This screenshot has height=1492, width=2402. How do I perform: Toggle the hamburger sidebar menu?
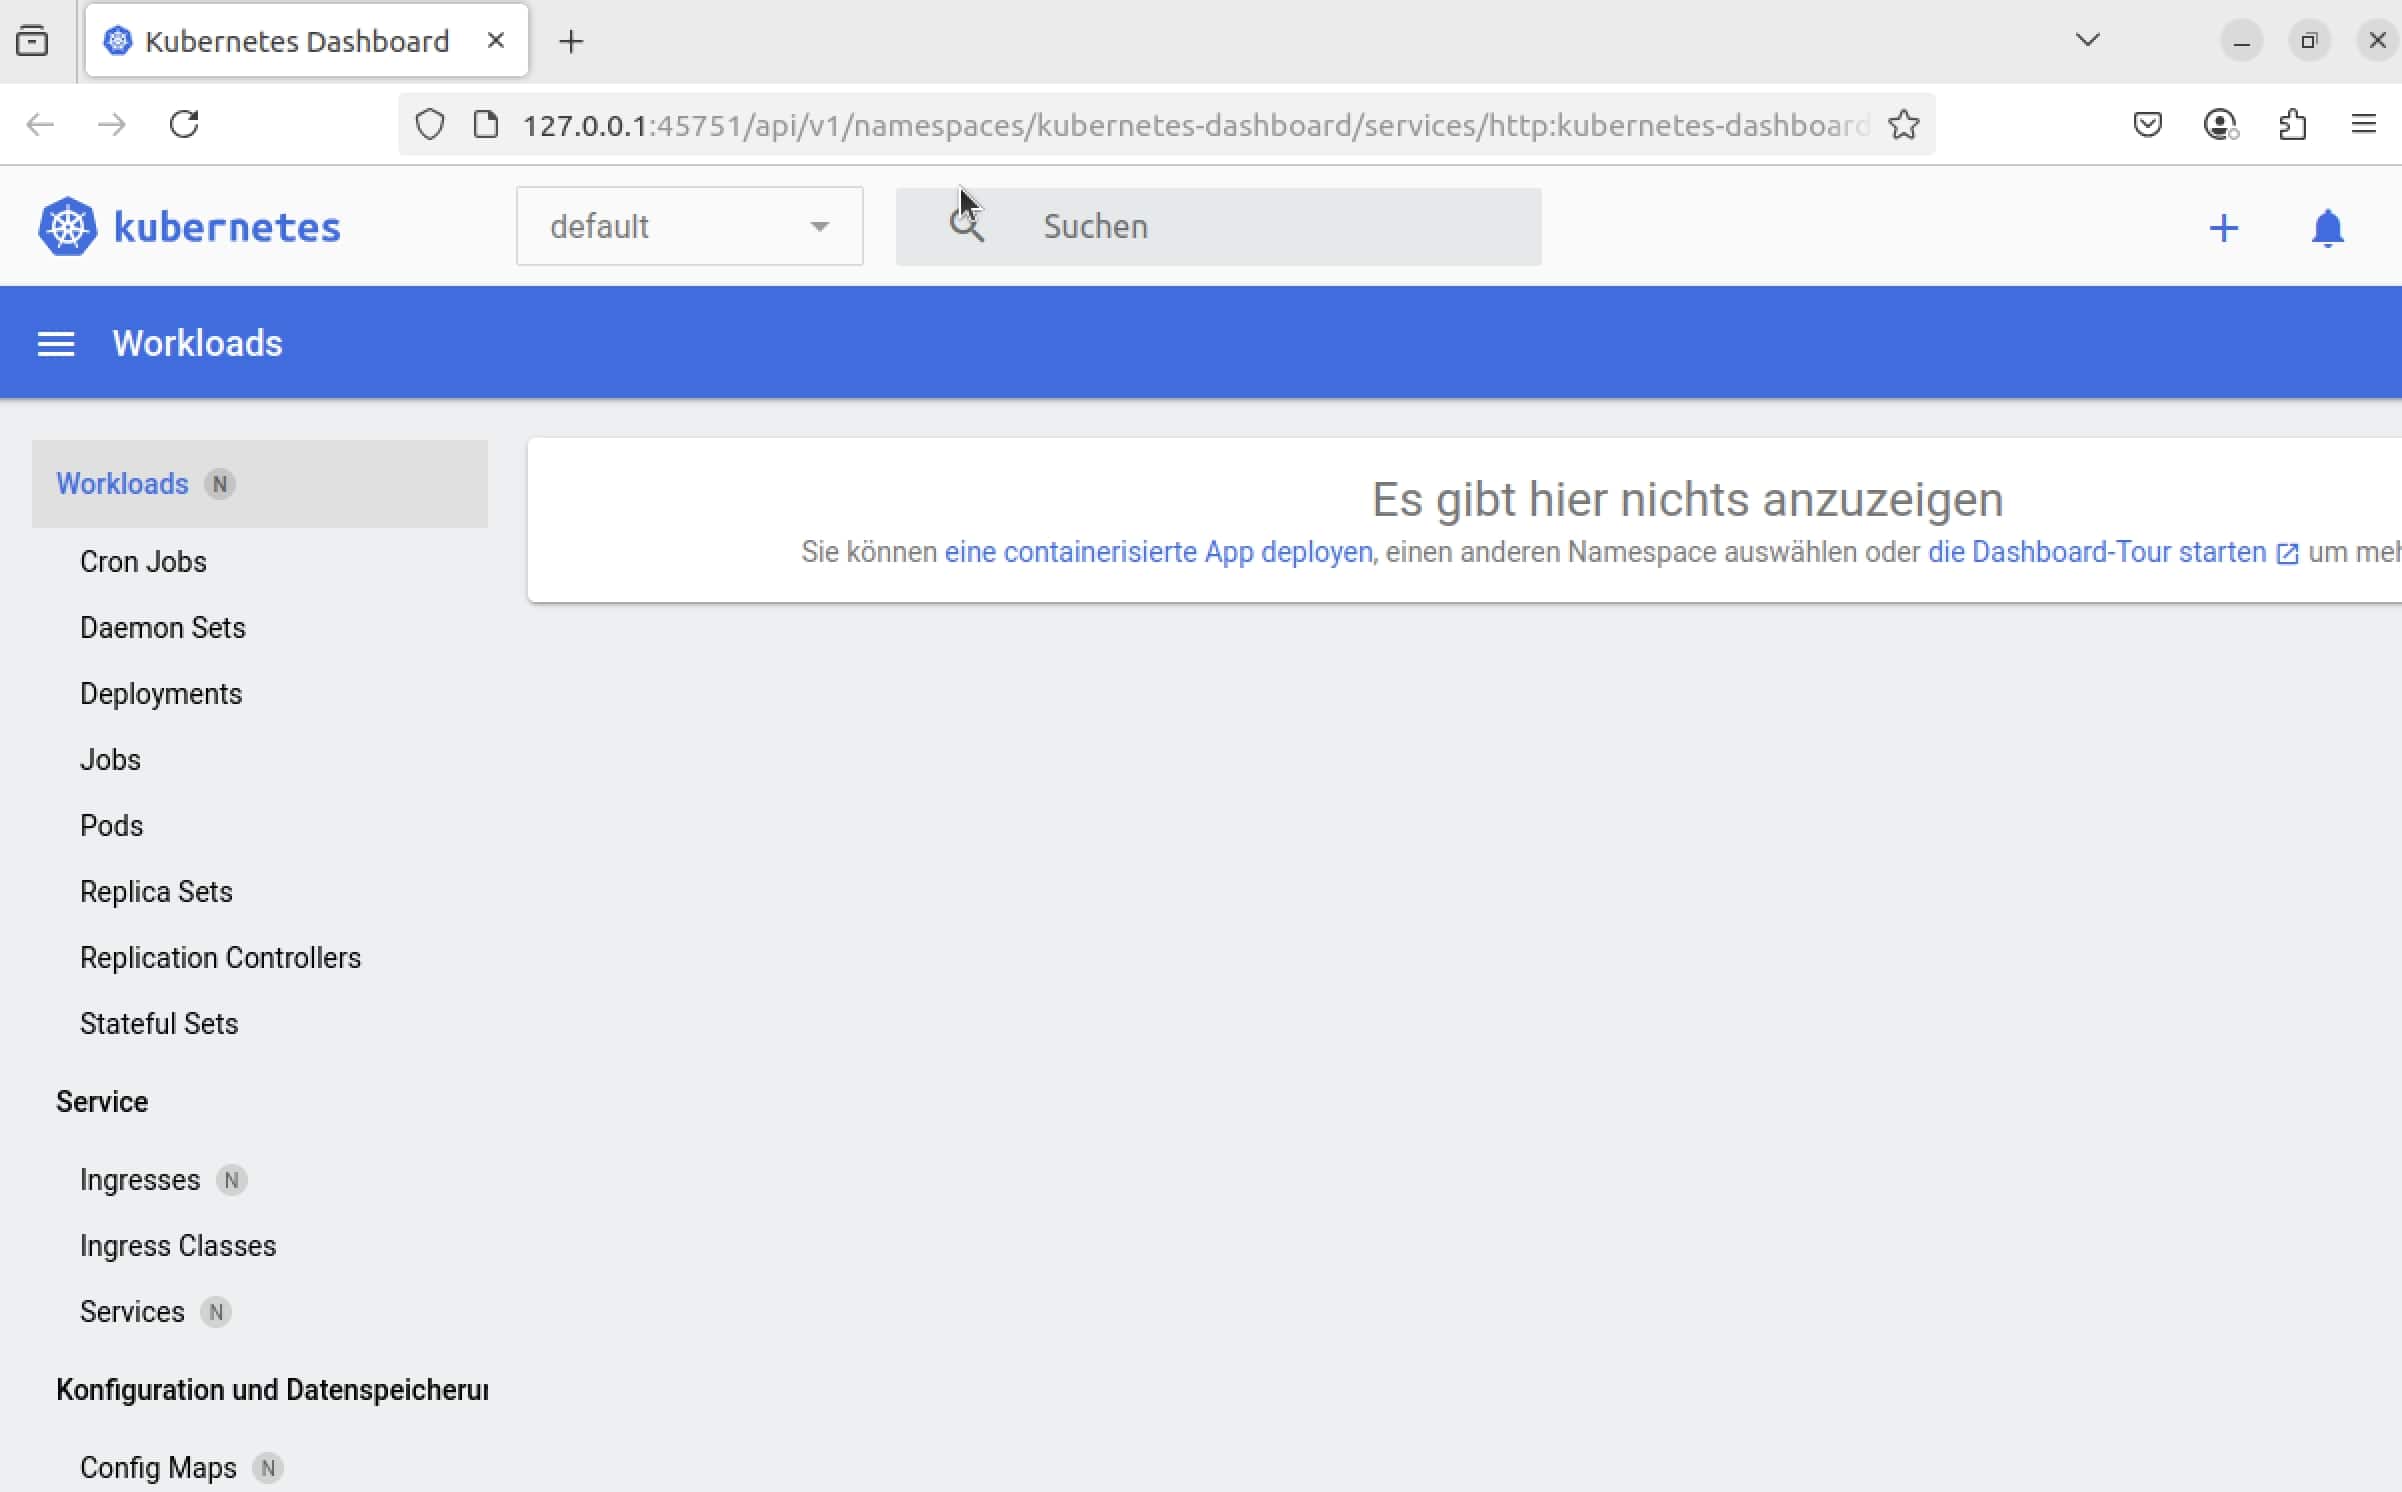tap(56, 344)
